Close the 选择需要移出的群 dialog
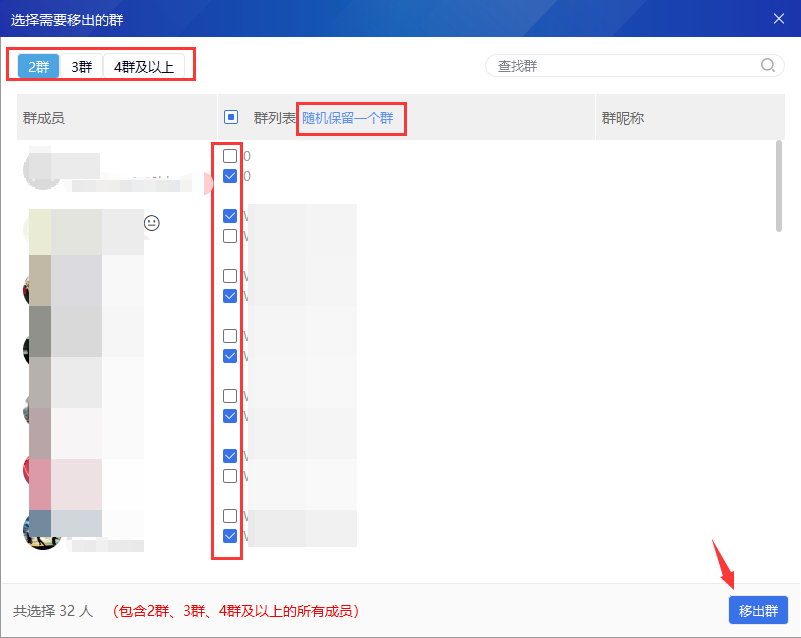The width and height of the screenshot is (801, 638). point(779,19)
